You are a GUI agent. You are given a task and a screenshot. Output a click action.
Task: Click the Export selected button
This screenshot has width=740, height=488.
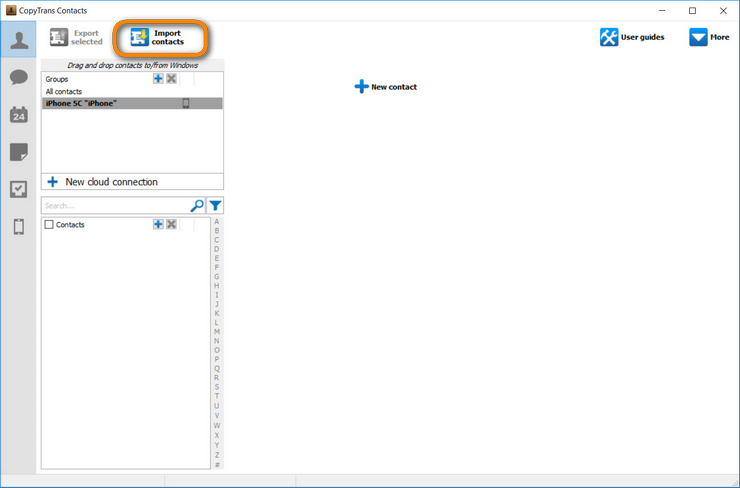click(77, 38)
